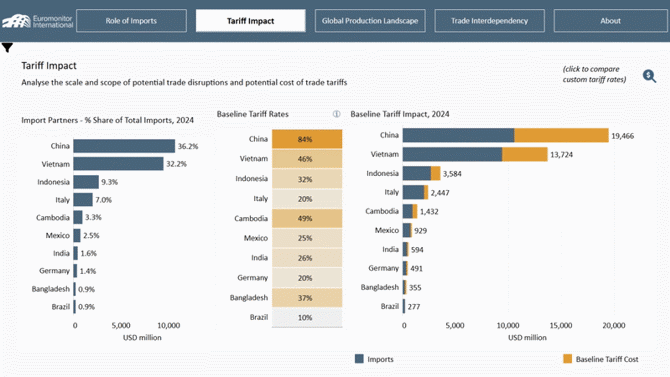Click Italy's 7.0% import share bar
This screenshot has height=377, width=670.
tap(83, 200)
